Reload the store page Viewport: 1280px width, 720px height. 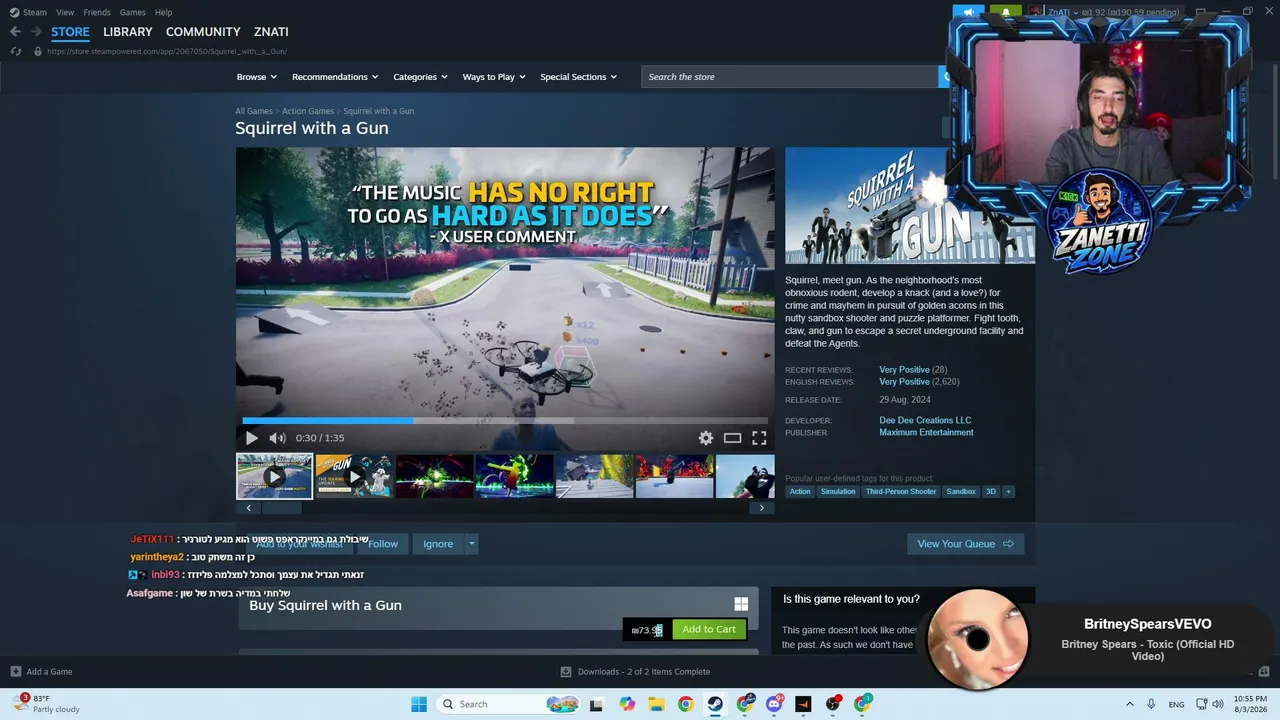pyautogui.click(x=16, y=51)
